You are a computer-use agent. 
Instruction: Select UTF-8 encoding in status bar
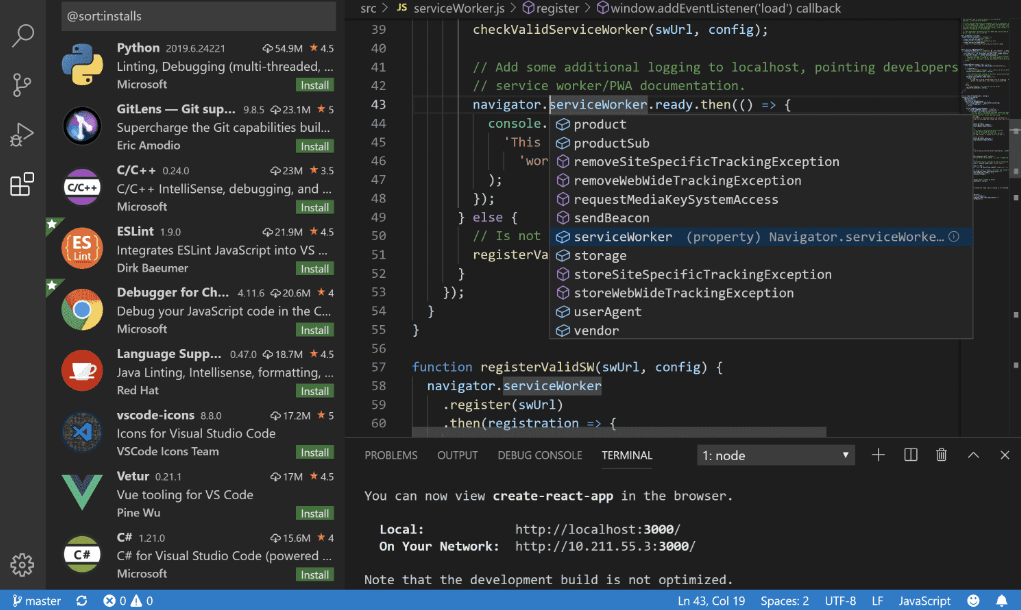pyautogui.click(x=840, y=601)
